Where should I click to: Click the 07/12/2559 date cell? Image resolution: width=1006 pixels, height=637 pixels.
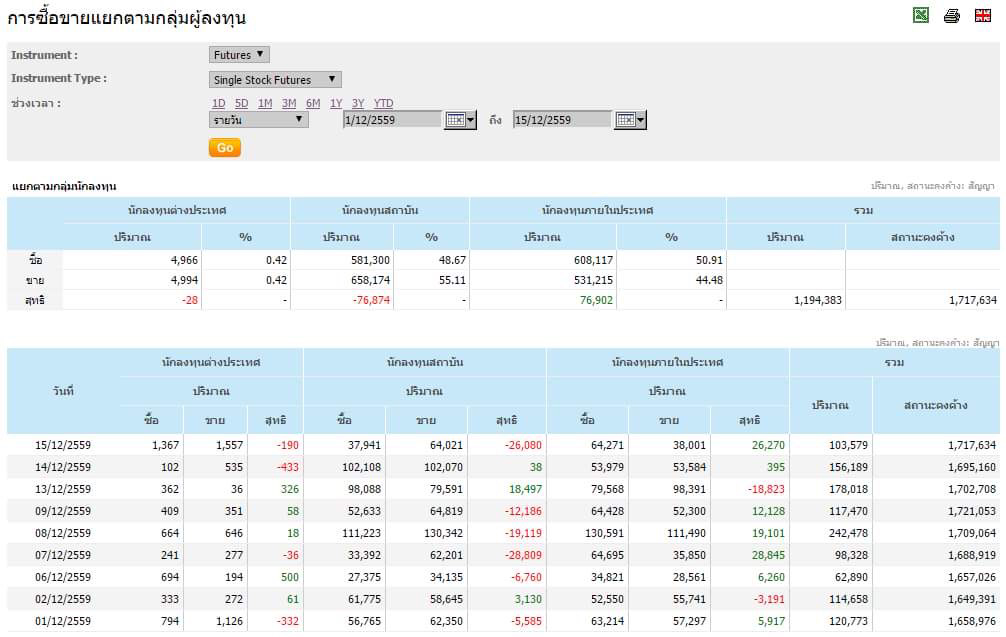[63, 555]
